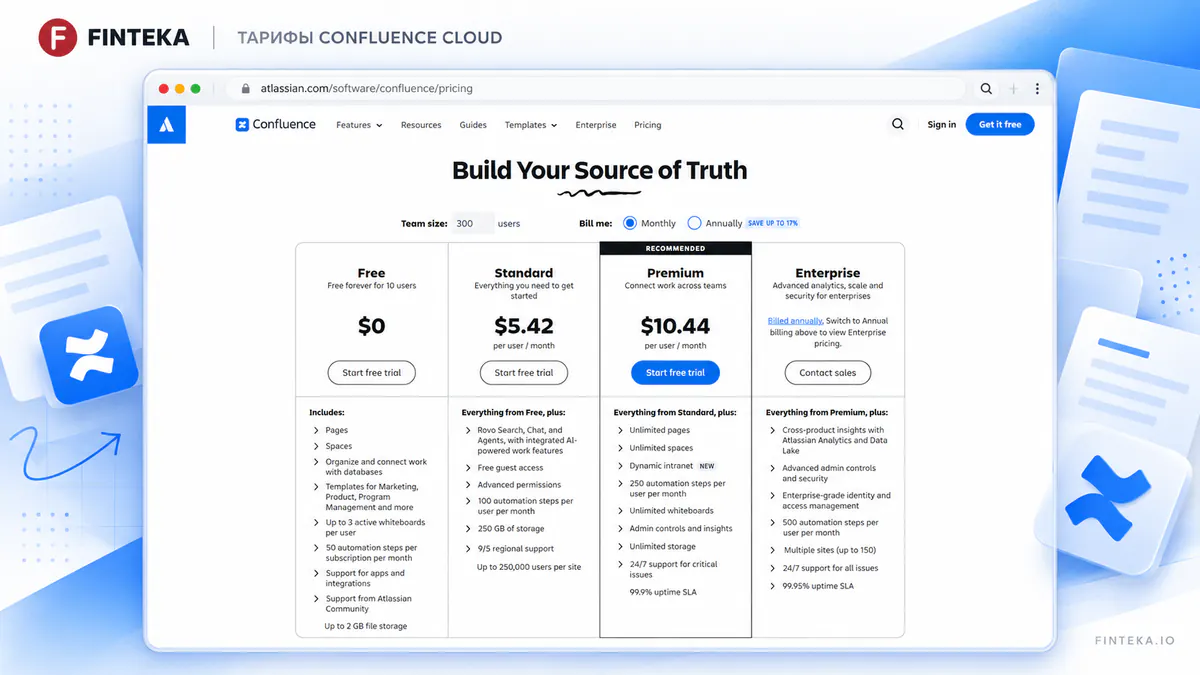
Task: Click the browser toolbar search icon
Action: [x=986, y=89]
